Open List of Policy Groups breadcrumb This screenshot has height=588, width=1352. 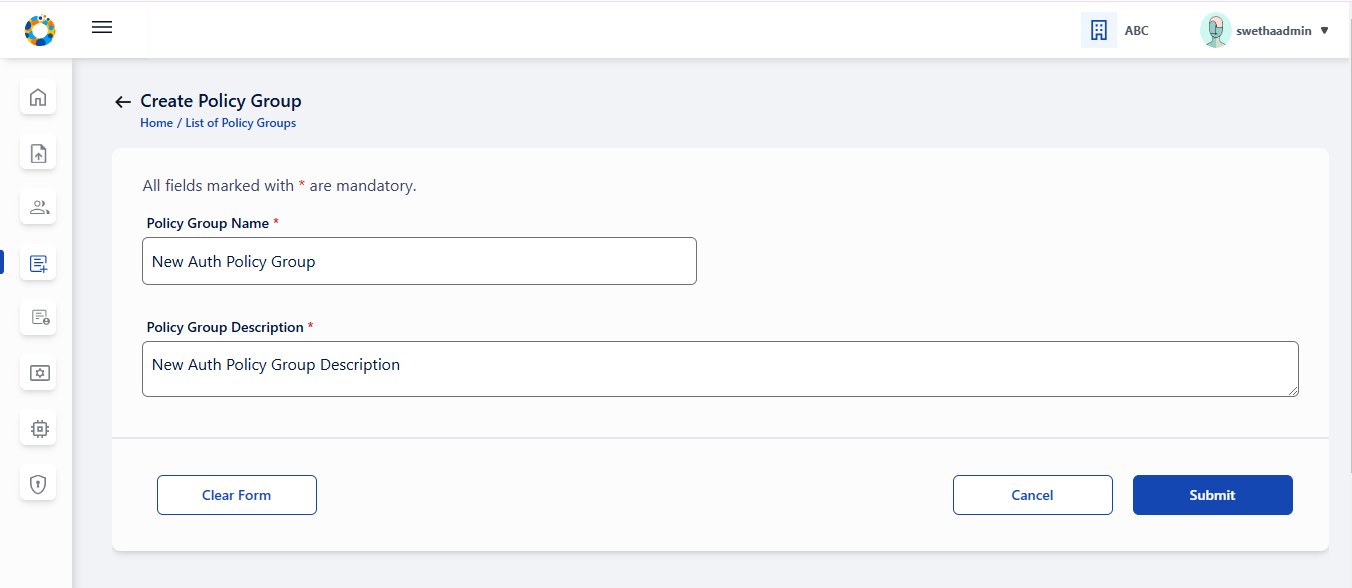pos(240,123)
